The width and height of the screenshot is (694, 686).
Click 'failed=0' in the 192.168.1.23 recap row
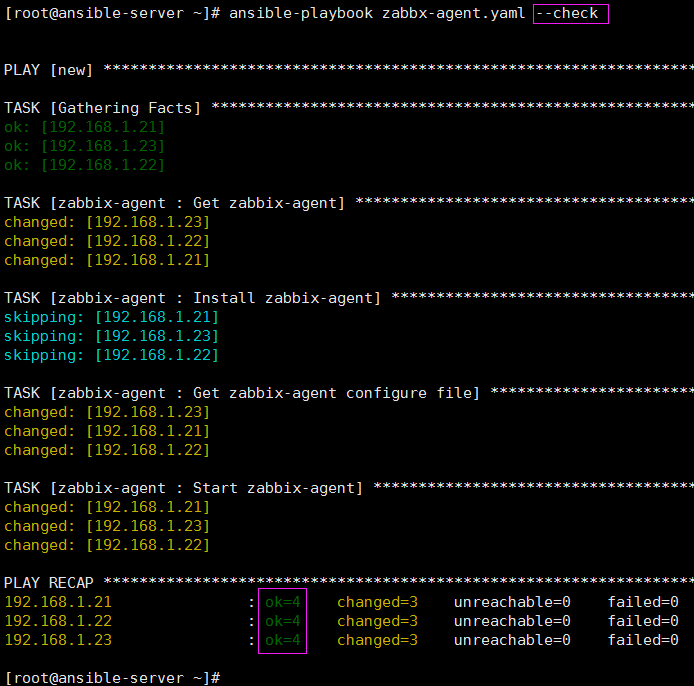pos(643,640)
